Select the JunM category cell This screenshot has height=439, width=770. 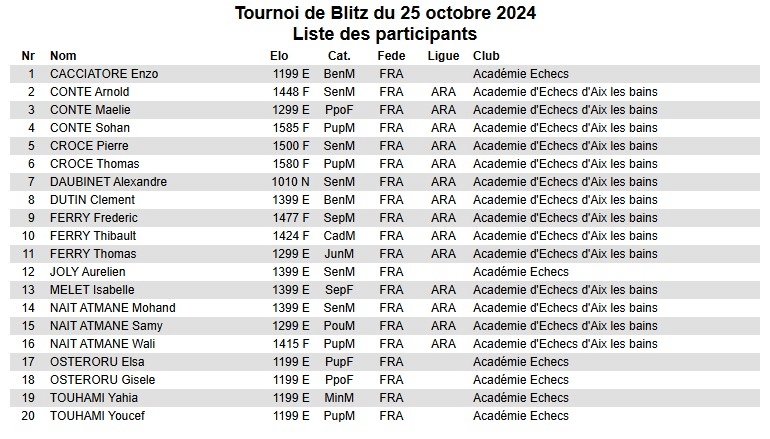tap(339, 254)
